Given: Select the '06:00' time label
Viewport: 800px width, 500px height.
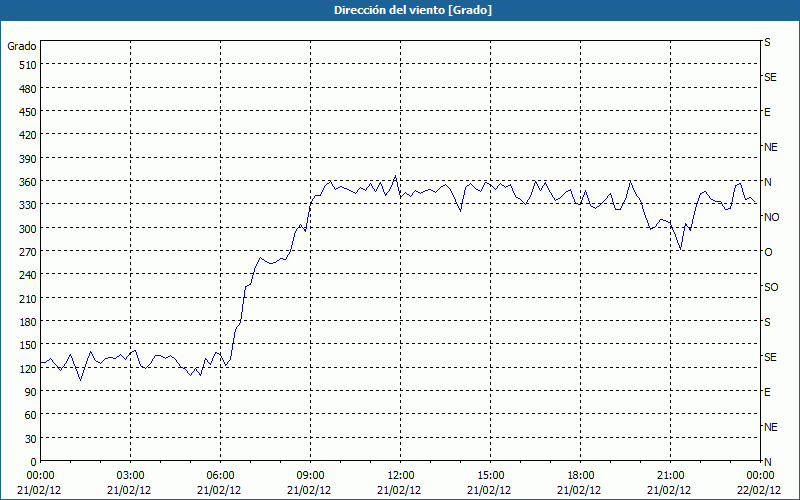Looking at the screenshot, I should [x=220, y=476].
